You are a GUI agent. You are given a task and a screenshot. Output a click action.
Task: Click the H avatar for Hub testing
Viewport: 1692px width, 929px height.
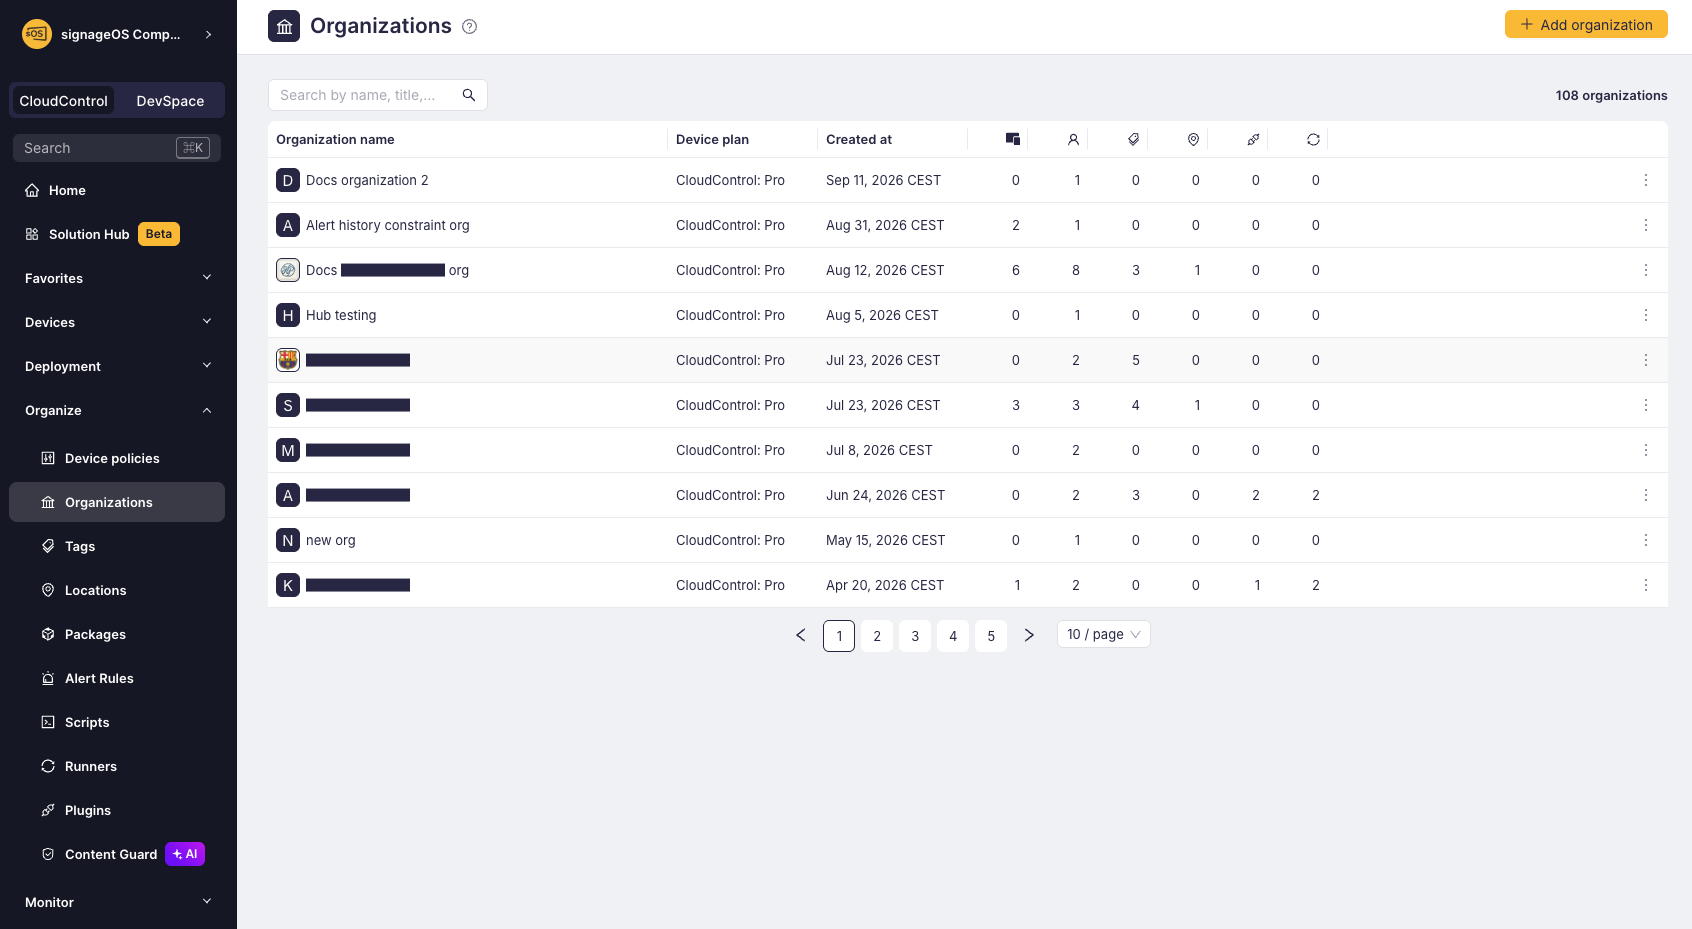click(288, 315)
